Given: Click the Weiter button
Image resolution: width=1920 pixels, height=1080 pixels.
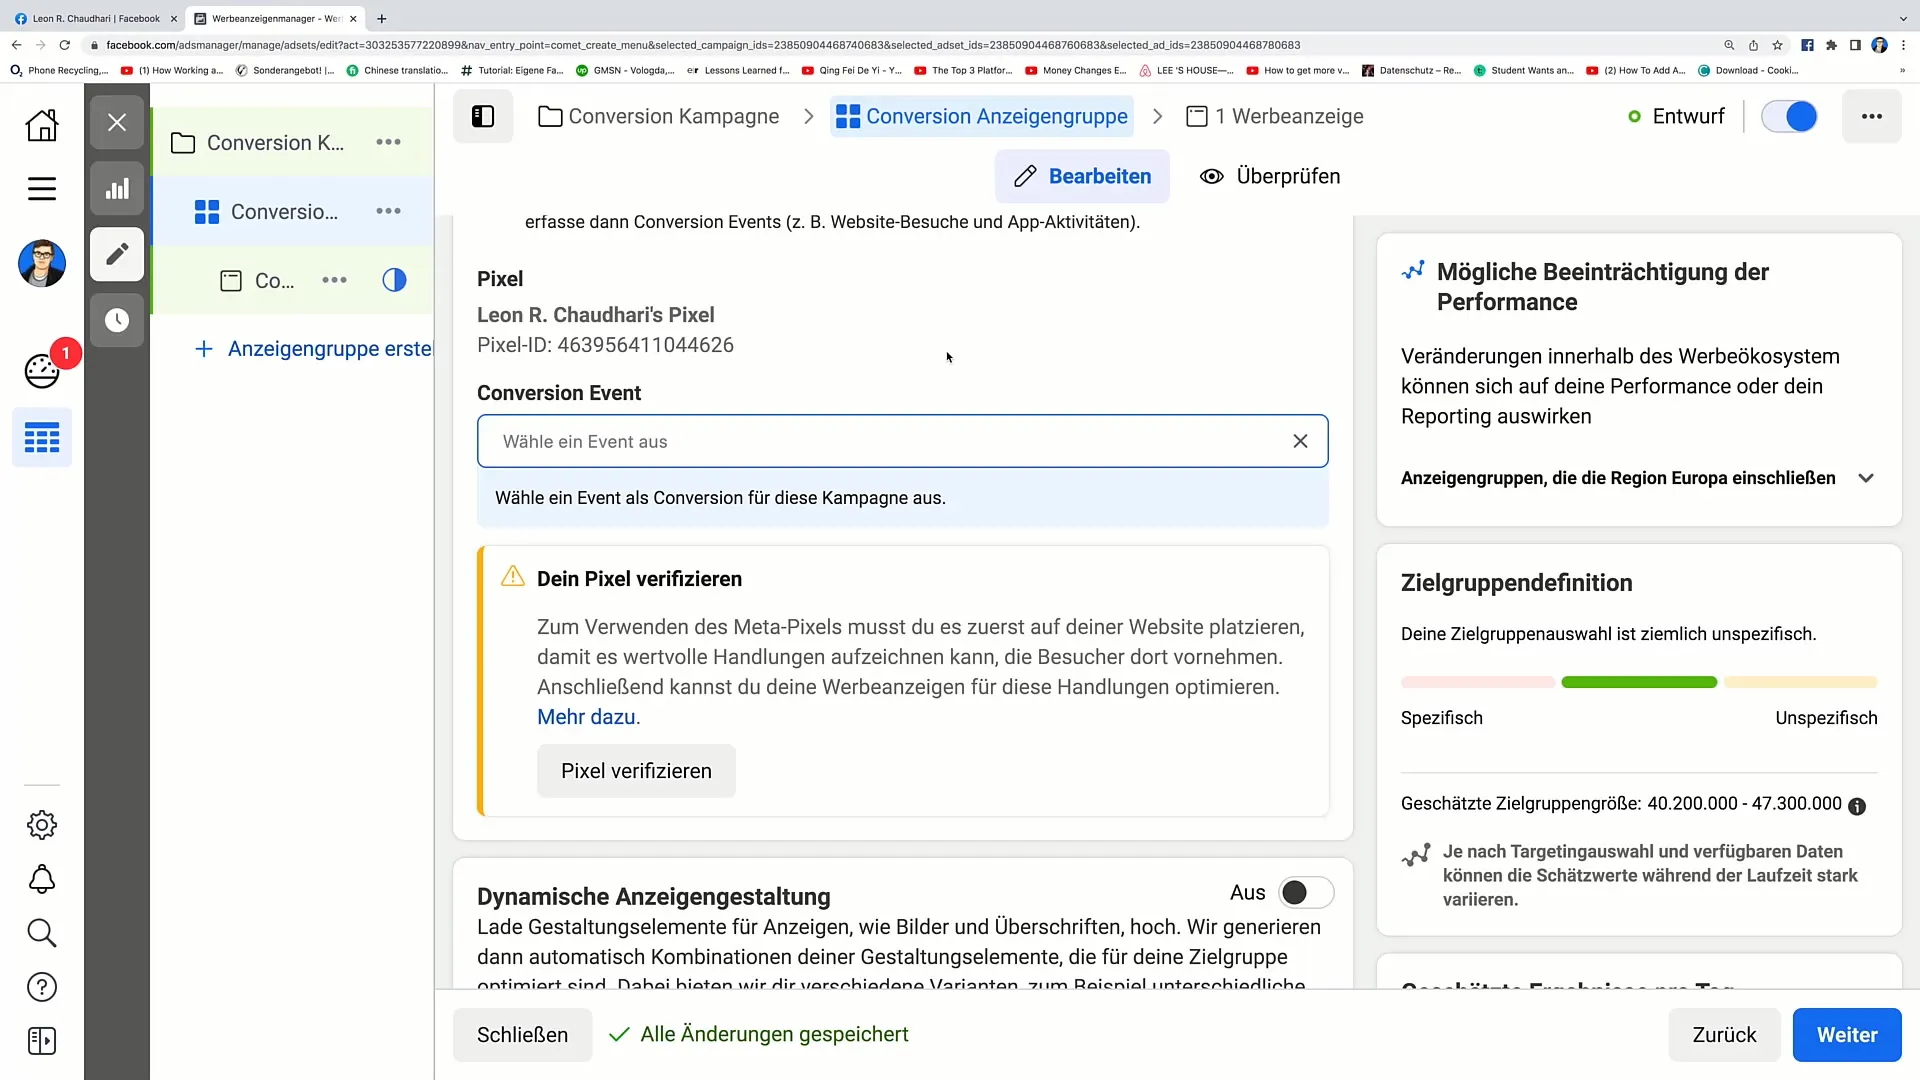Looking at the screenshot, I should pos(1847,1035).
